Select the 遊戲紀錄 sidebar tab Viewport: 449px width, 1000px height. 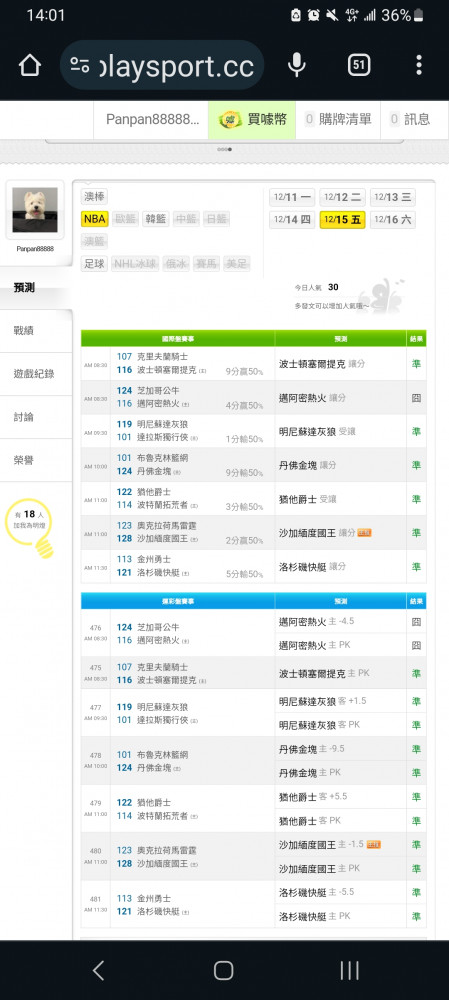(x=34, y=374)
